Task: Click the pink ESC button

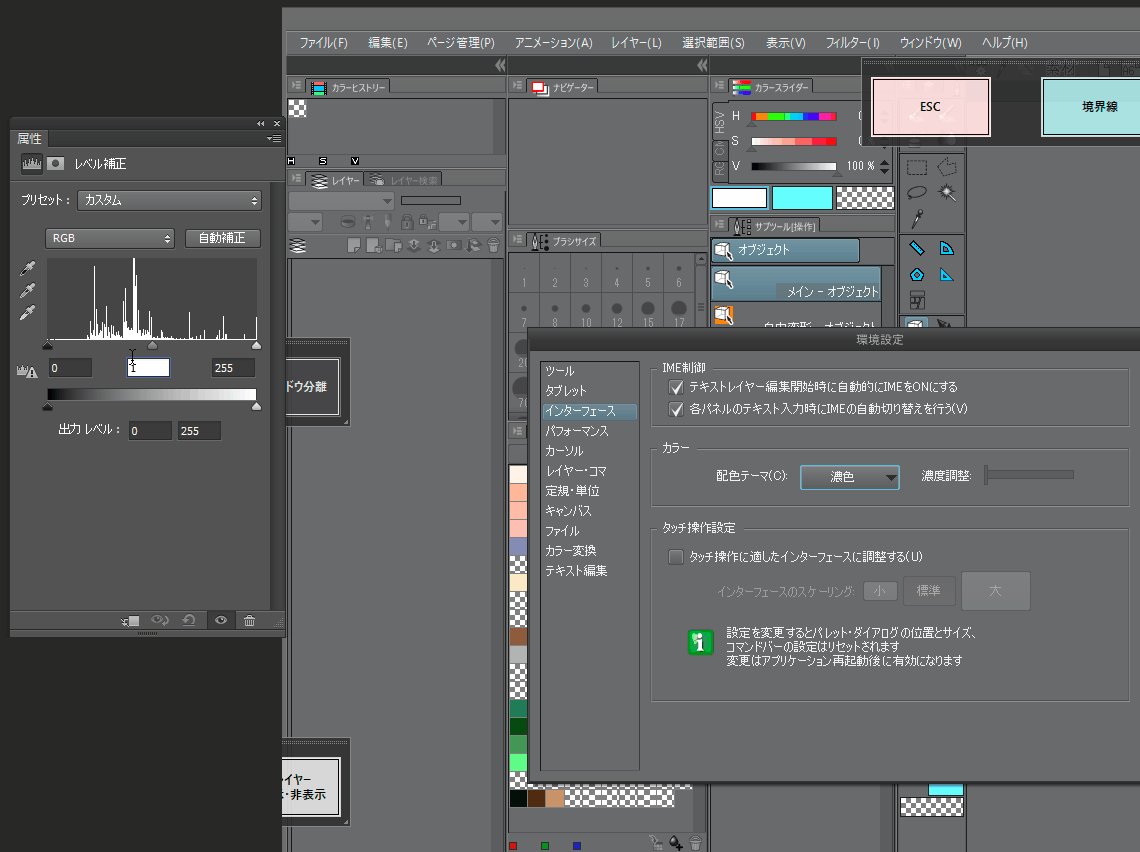Action: point(931,107)
